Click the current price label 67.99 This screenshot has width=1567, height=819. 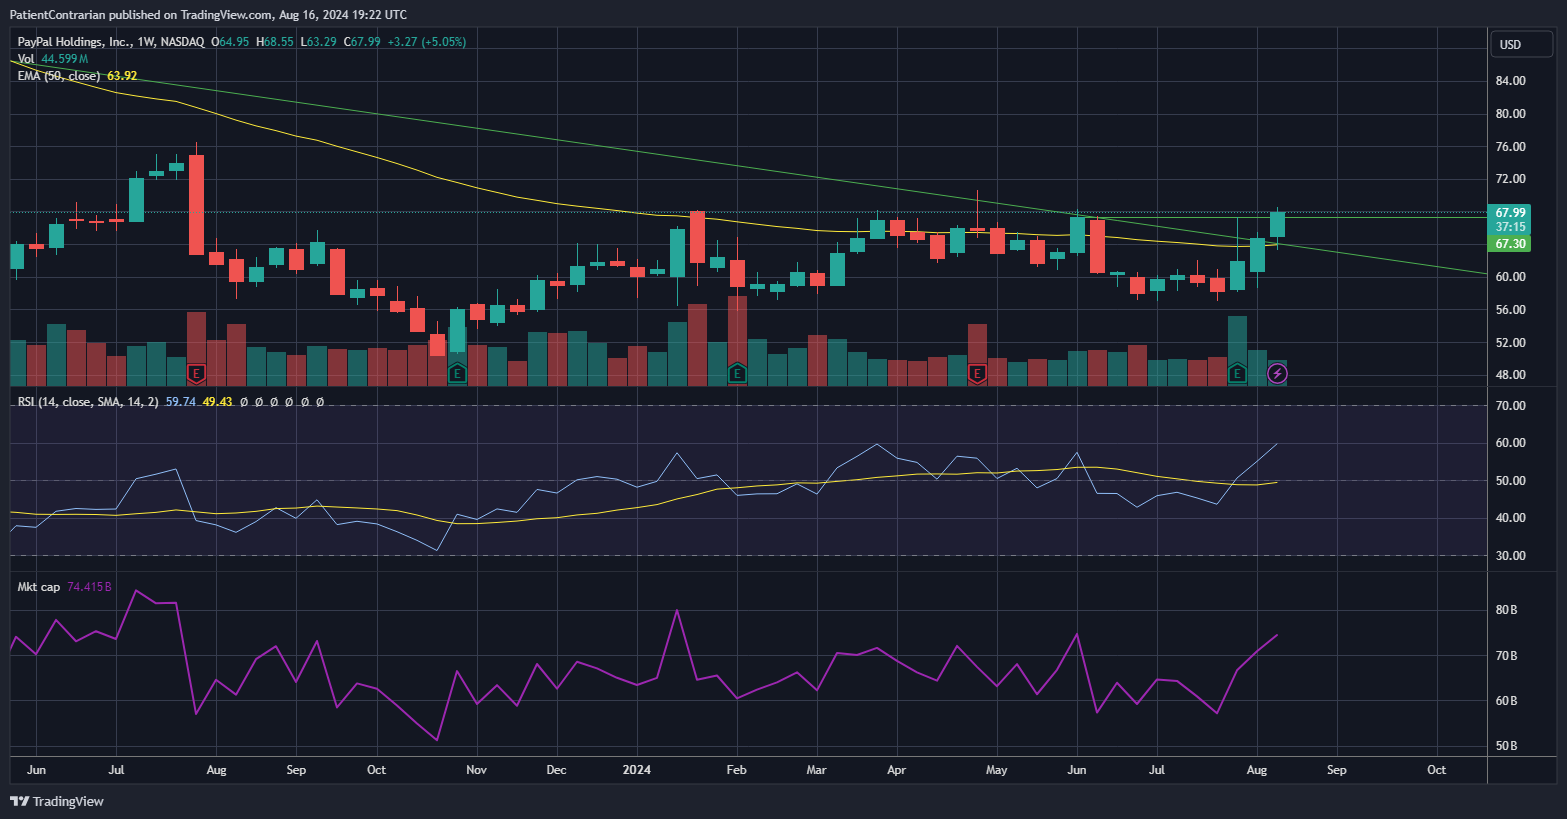[1509, 213]
